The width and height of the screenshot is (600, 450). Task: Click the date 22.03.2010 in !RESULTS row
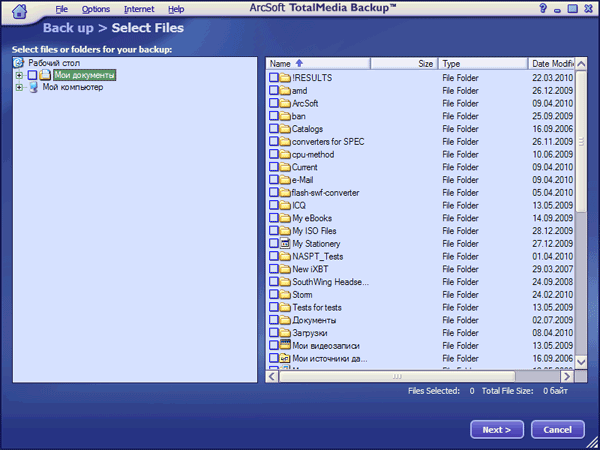tap(553, 78)
